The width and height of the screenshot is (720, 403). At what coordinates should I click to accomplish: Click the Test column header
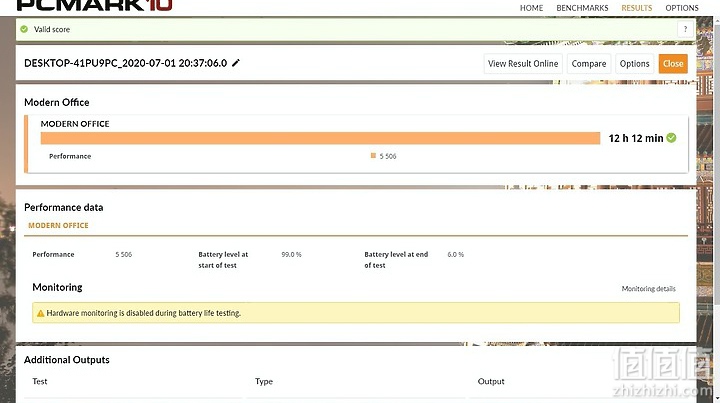point(39,381)
